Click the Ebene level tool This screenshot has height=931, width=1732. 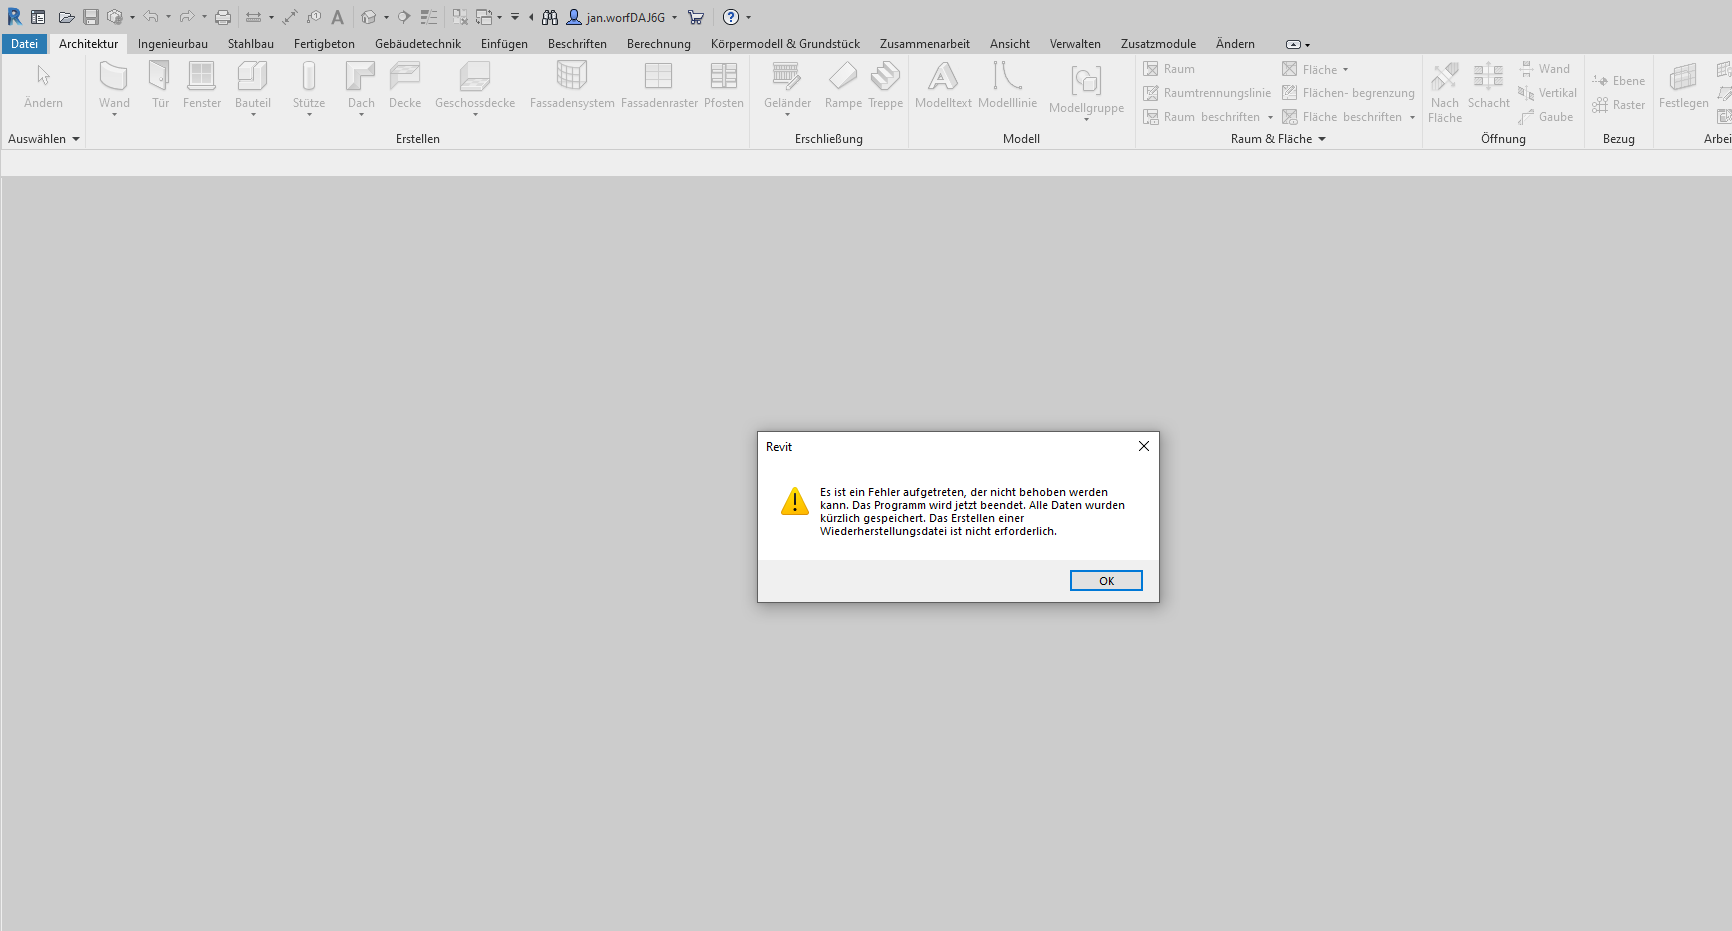[x=1618, y=81]
